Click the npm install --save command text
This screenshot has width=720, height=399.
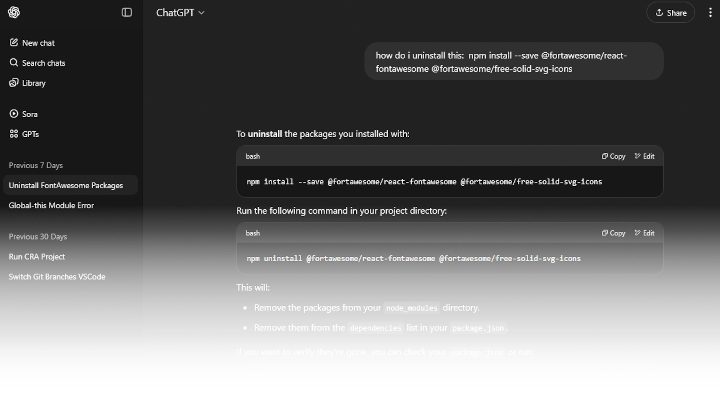click(x=424, y=182)
